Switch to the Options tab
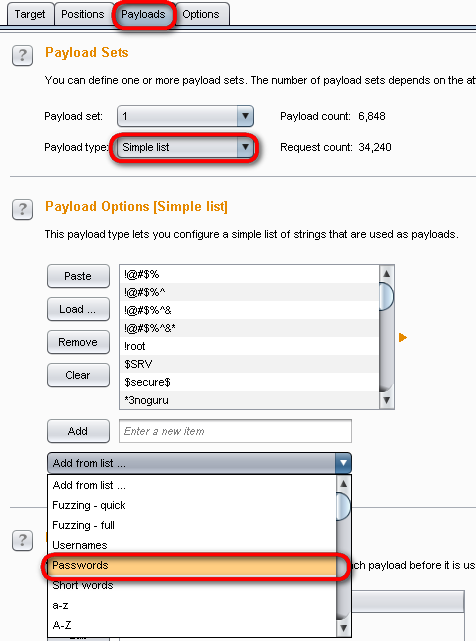Viewport: 476px width, 641px height. pyautogui.click(x=201, y=14)
